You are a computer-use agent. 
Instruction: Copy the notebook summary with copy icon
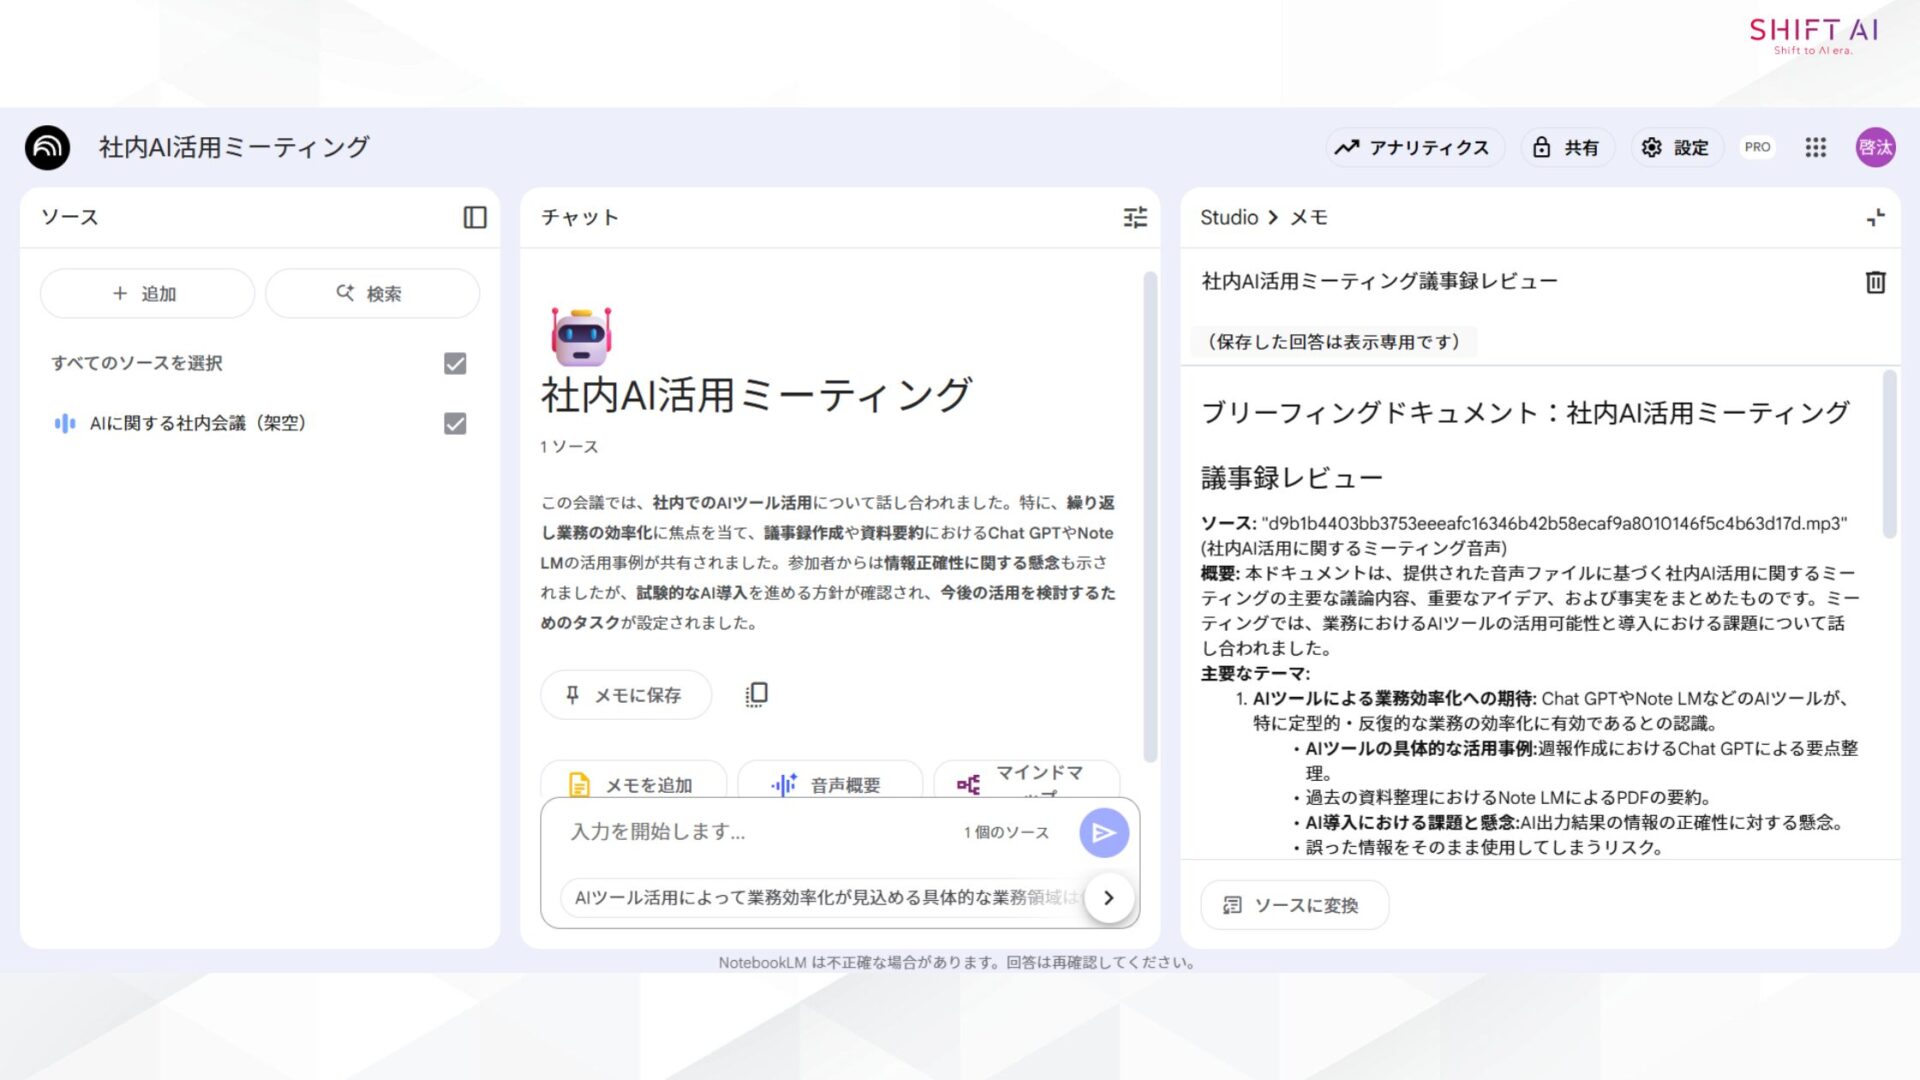click(757, 694)
